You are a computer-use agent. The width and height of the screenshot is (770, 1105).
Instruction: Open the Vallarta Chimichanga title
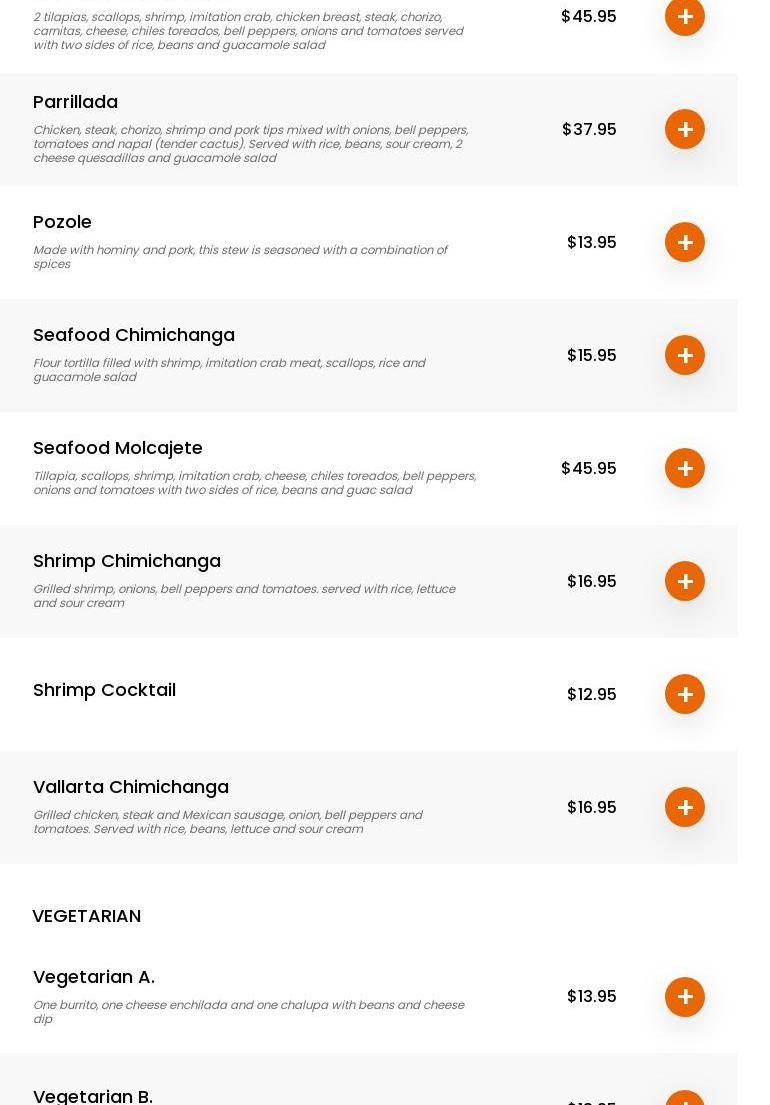pyautogui.click(x=131, y=787)
